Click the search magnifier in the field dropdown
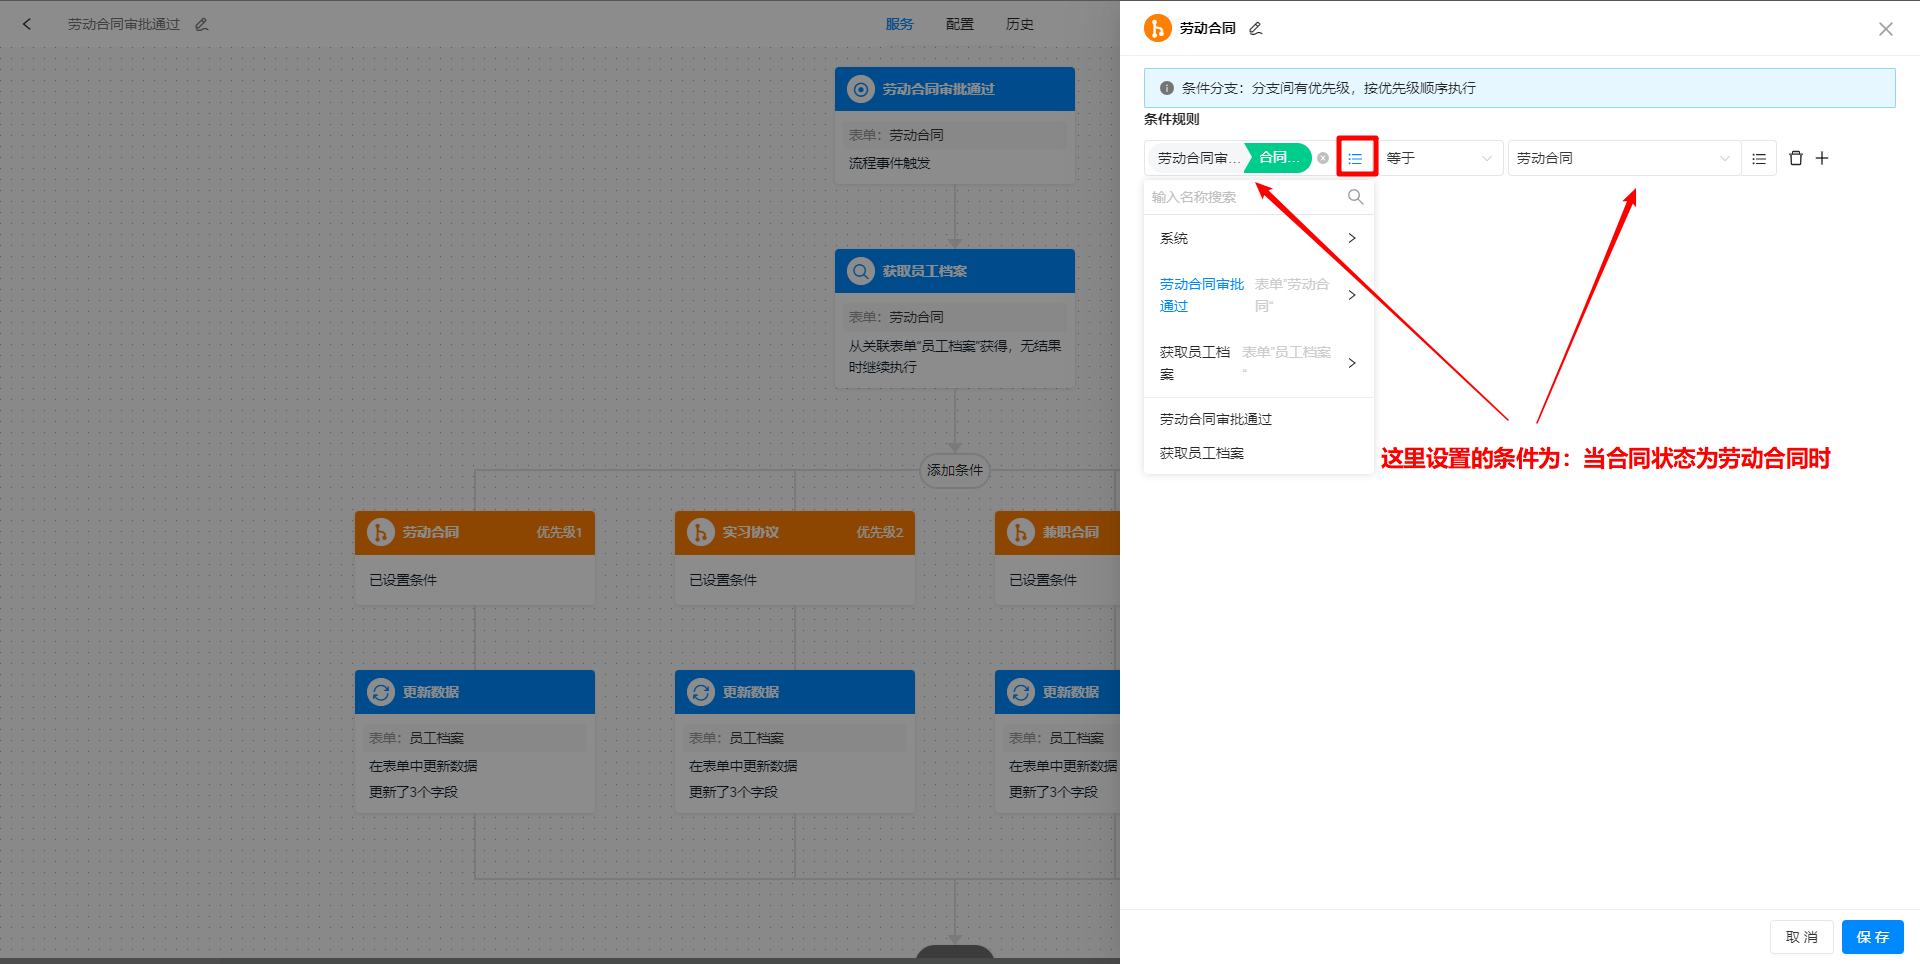The image size is (1920, 964). tap(1355, 196)
